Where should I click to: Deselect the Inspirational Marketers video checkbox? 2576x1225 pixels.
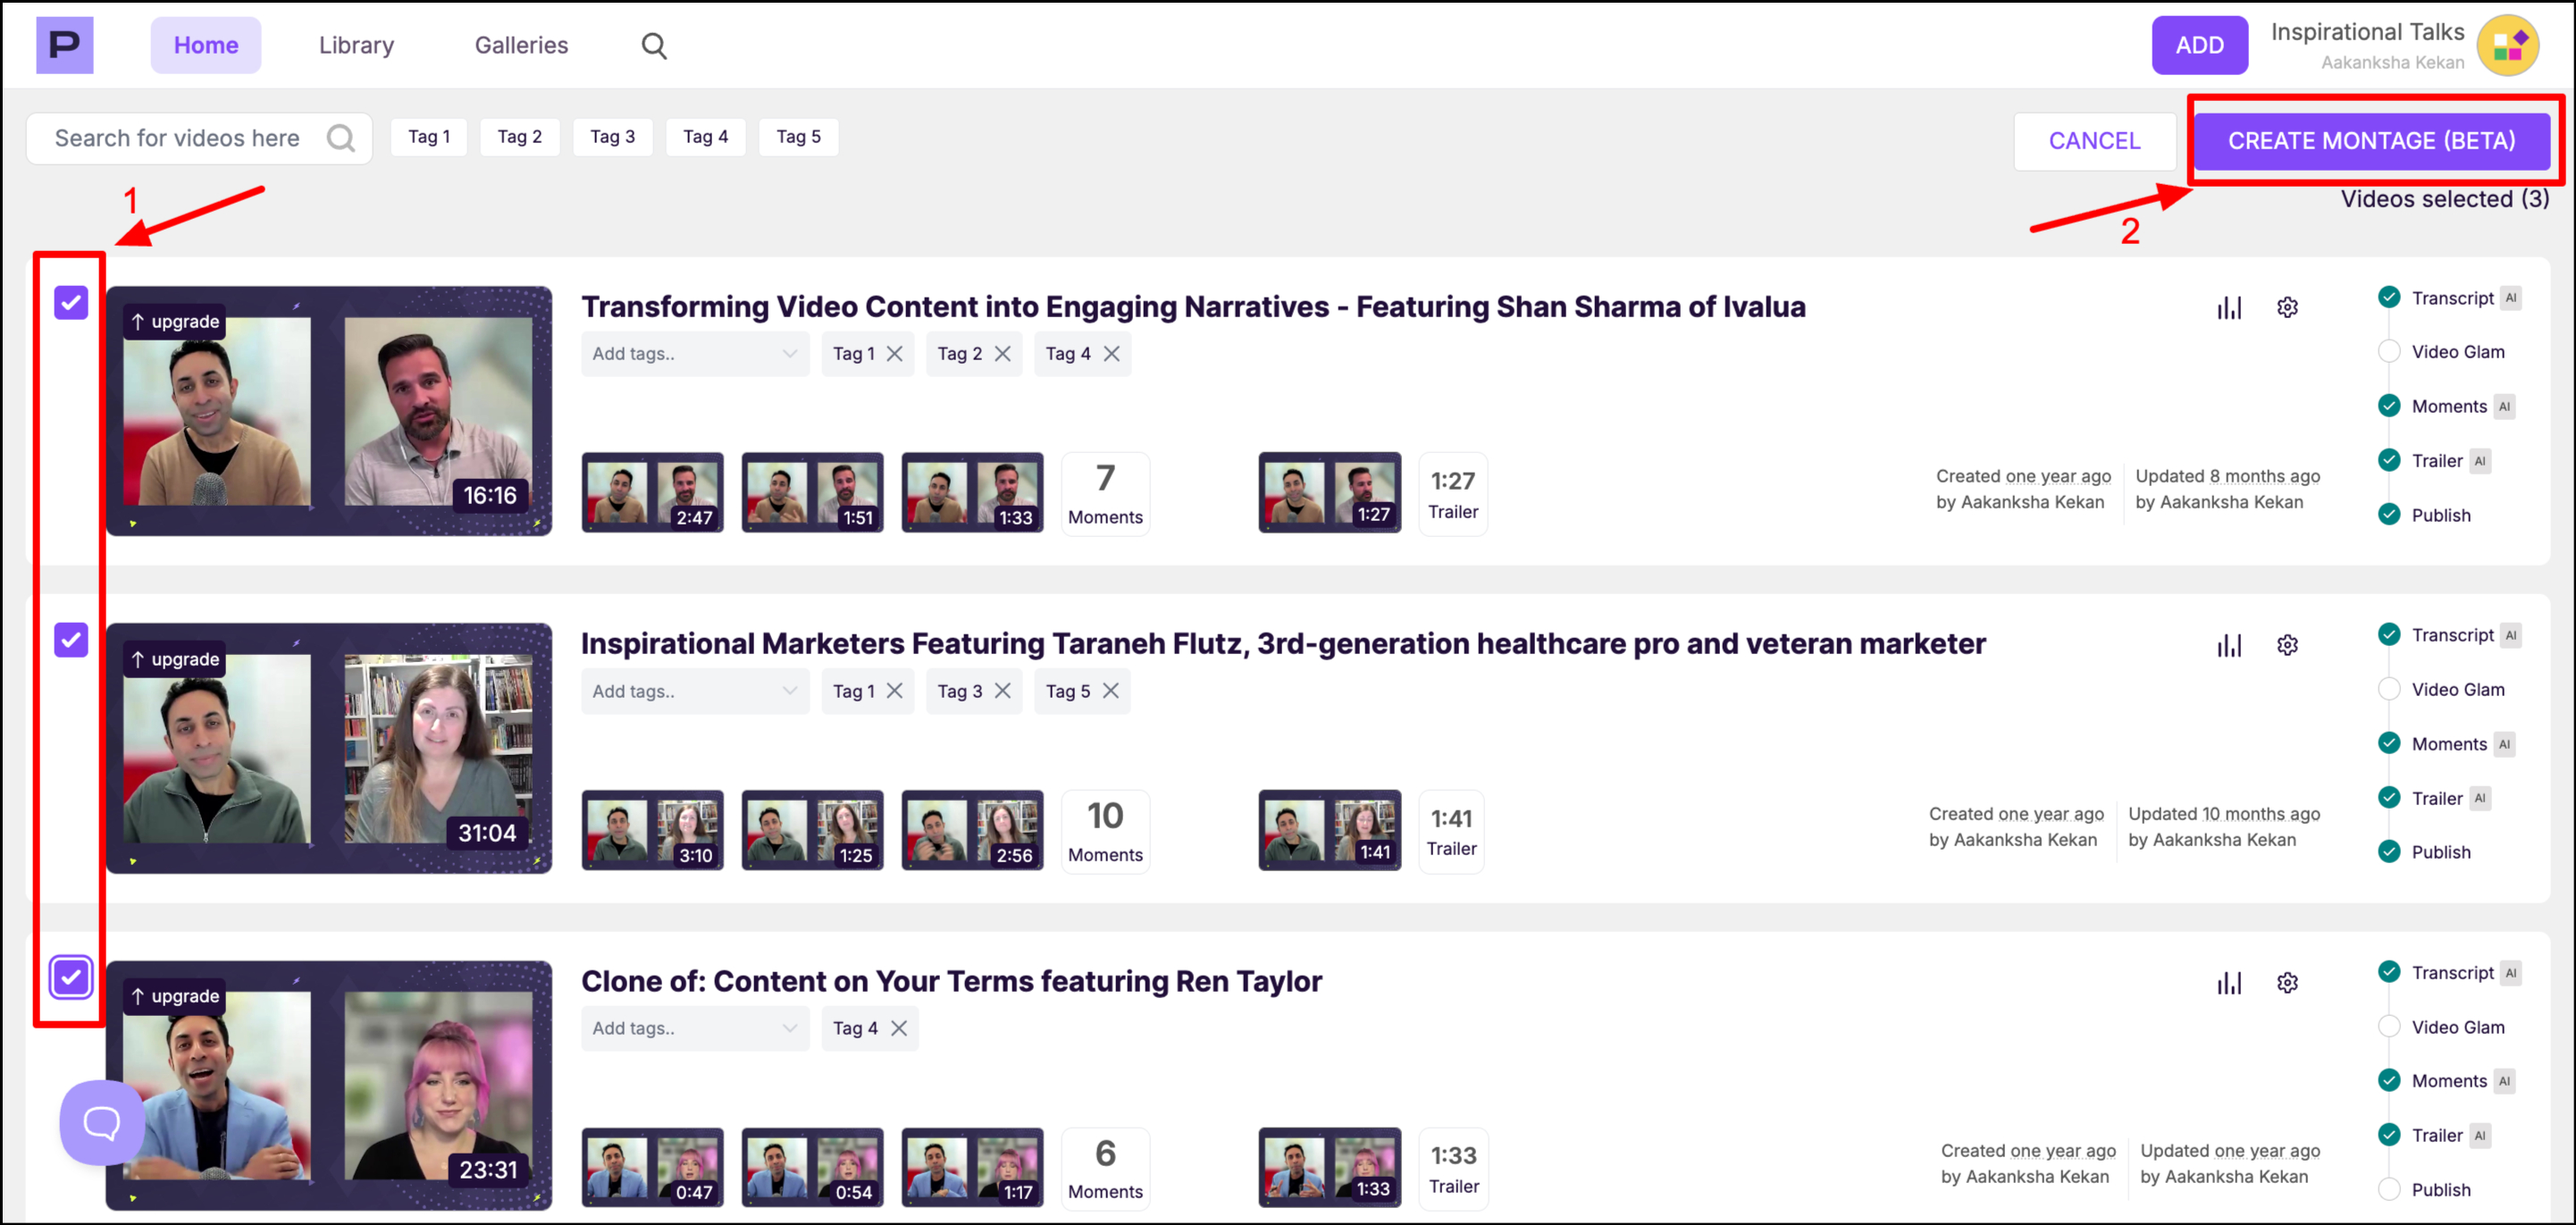point(71,640)
